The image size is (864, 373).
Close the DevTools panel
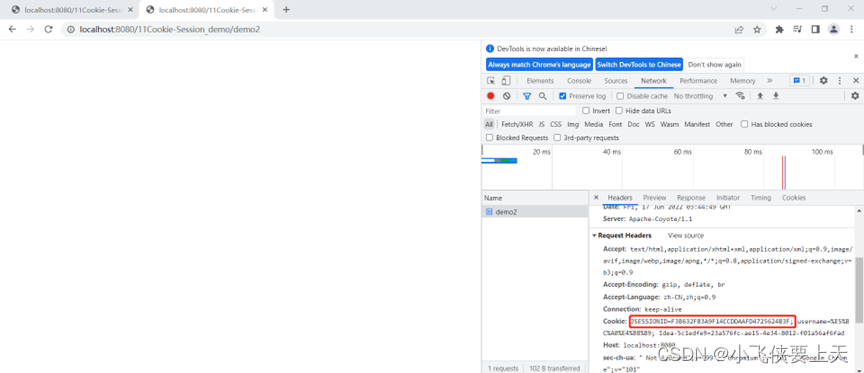[x=856, y=80]
